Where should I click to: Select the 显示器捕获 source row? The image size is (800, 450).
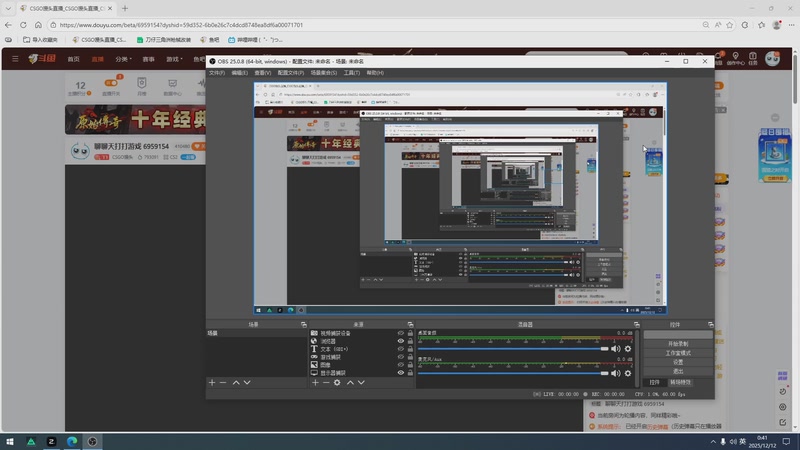tap(361, 373)
